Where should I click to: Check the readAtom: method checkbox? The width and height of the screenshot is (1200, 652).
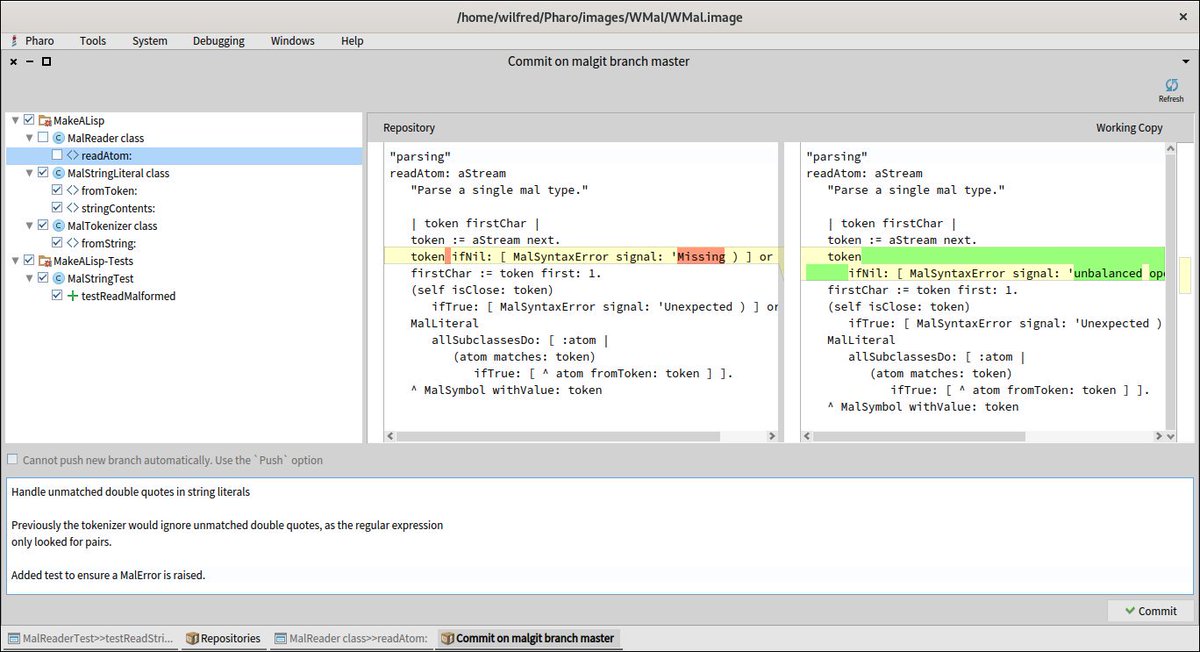click(57, 155)
